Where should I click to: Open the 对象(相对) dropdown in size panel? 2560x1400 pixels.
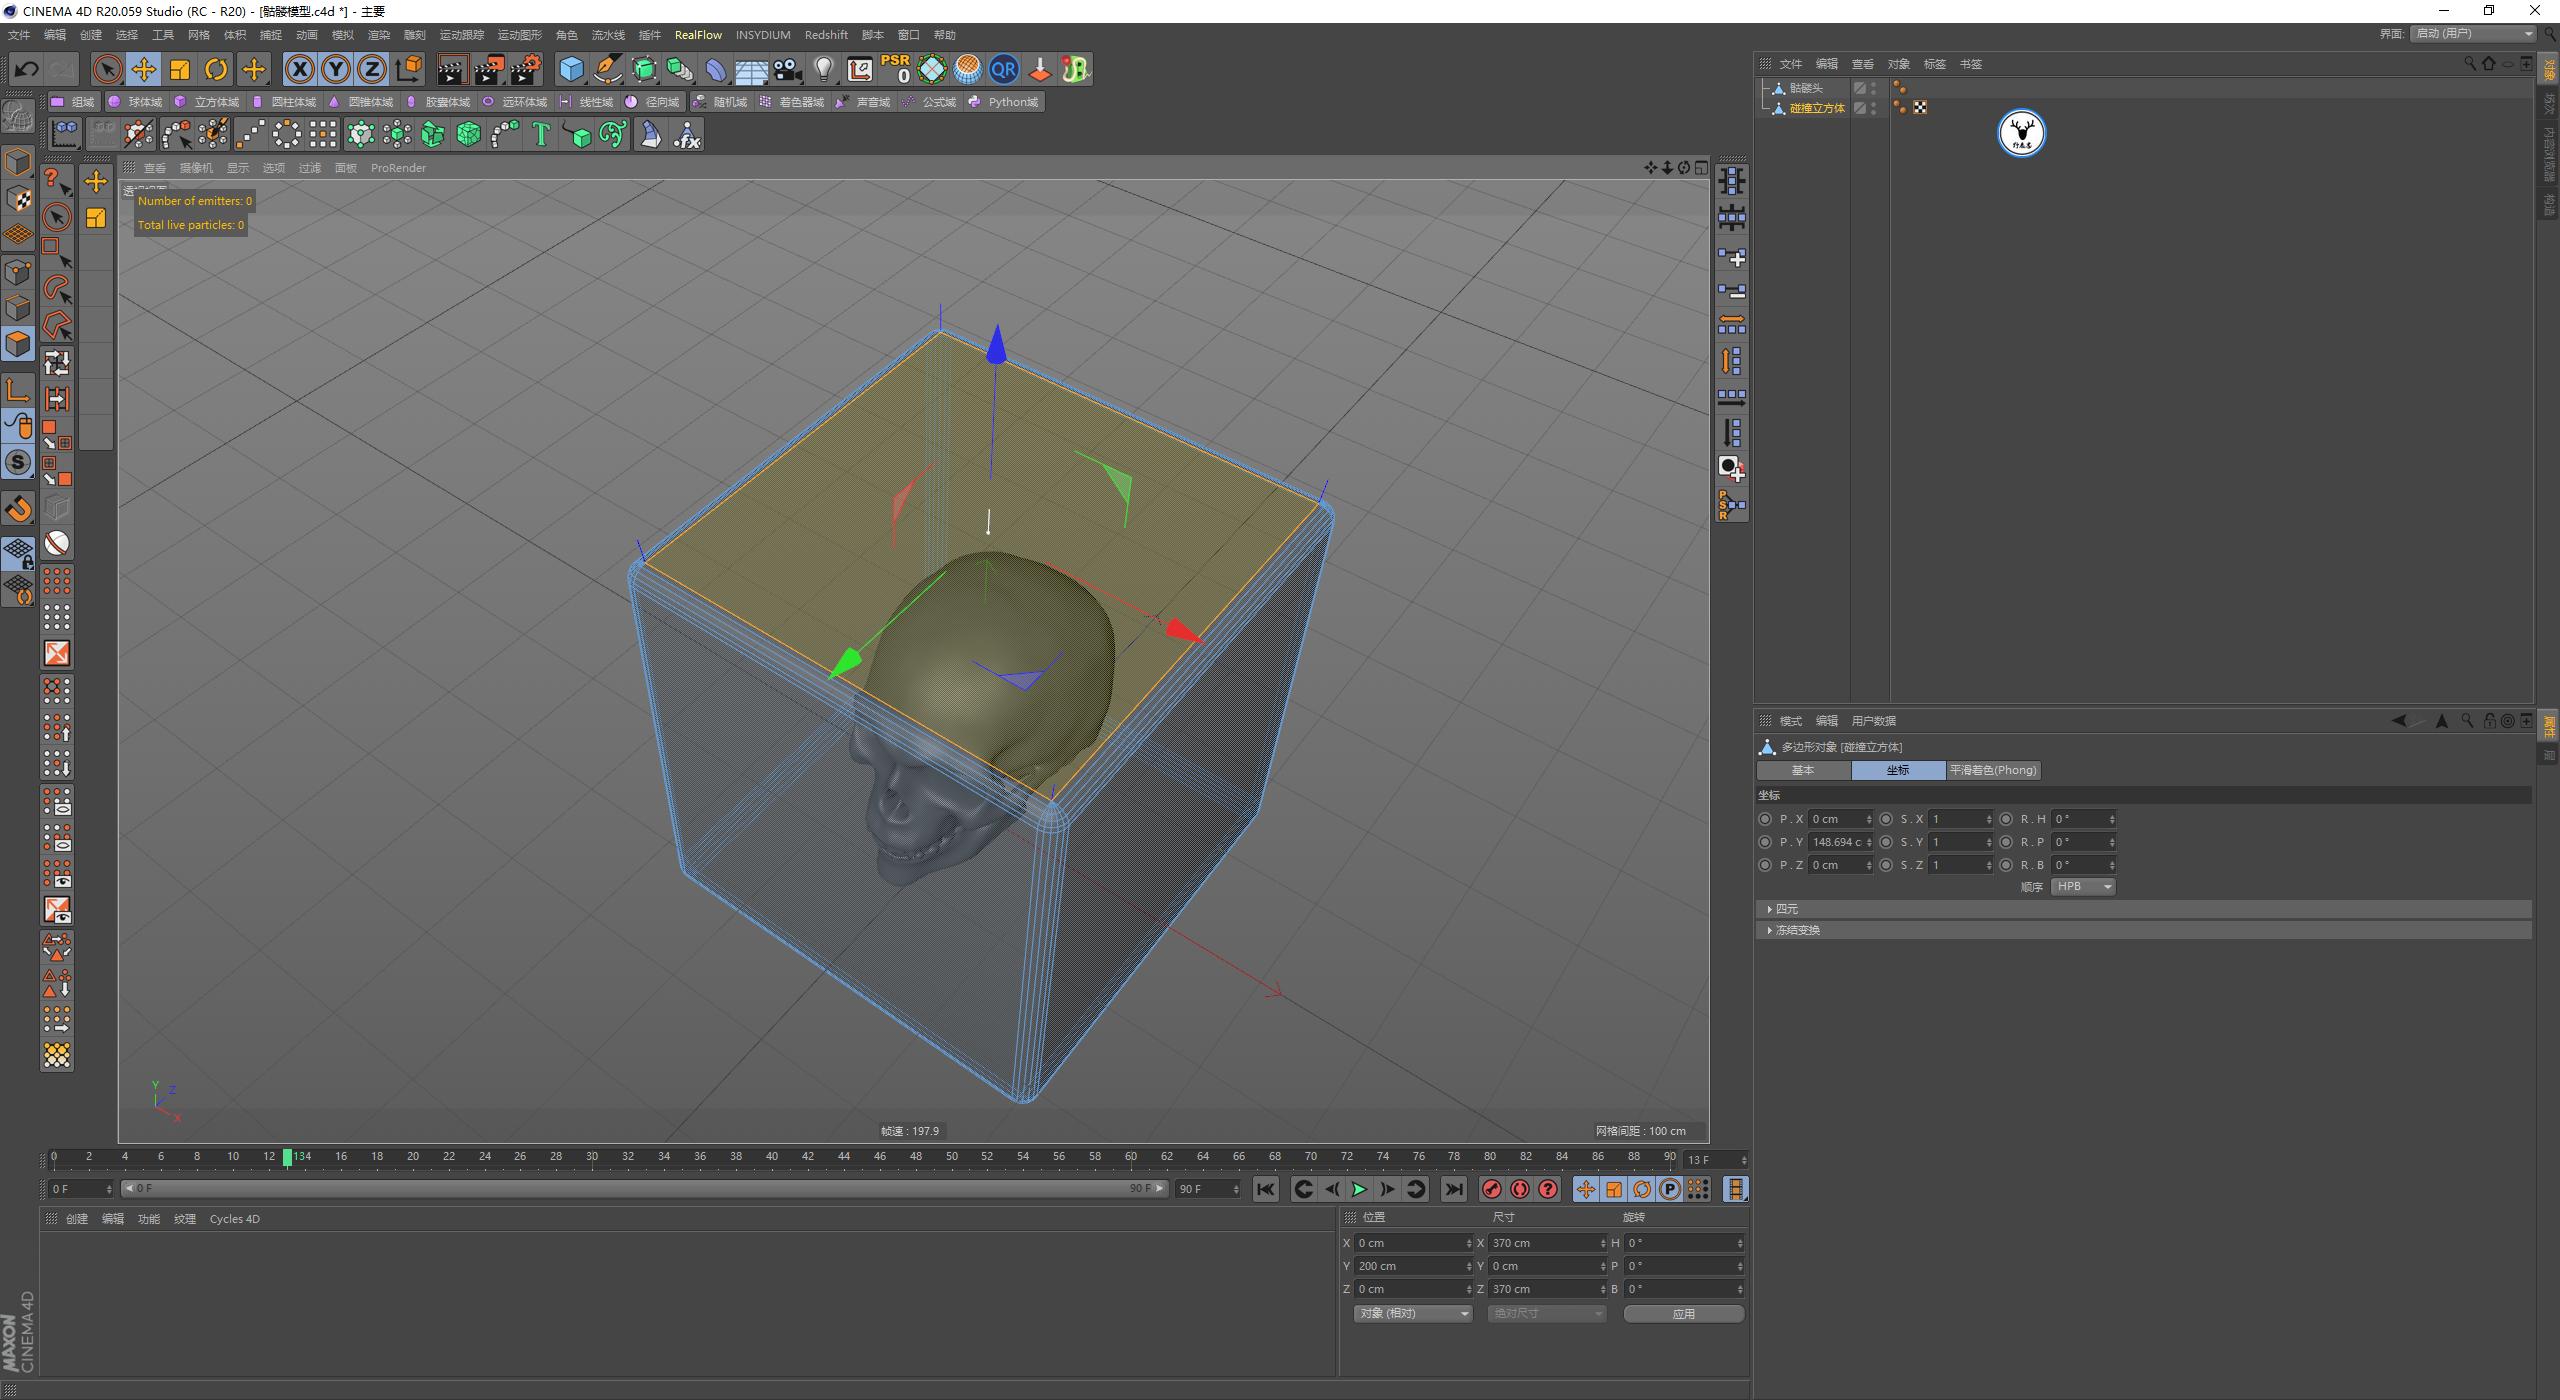click(1411, 1313)
